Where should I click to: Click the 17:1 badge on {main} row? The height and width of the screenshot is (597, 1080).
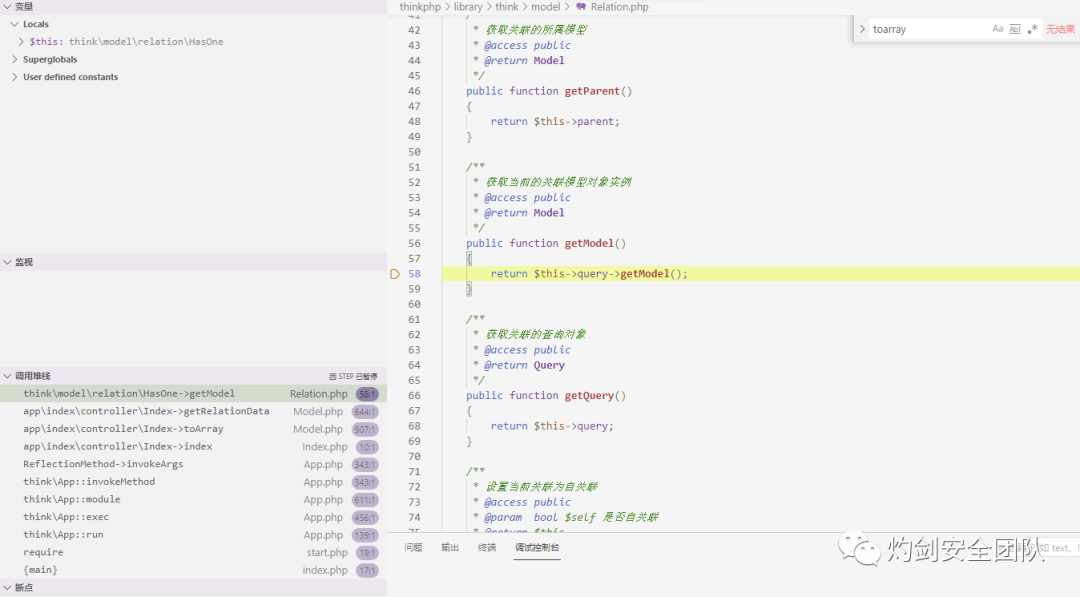(x=367, y=571)
